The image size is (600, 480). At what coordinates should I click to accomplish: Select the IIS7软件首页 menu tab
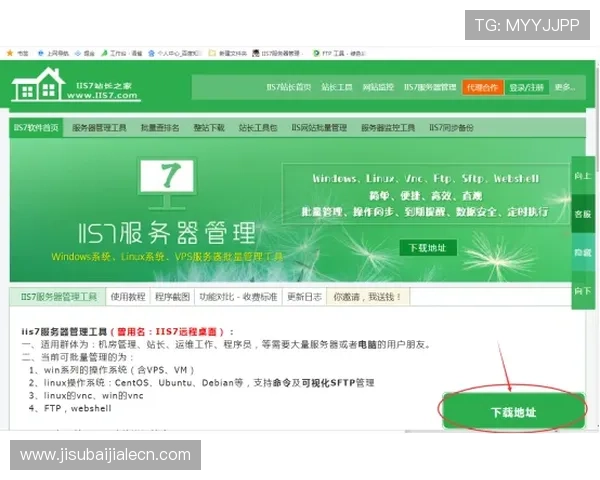tap(36, 127)
